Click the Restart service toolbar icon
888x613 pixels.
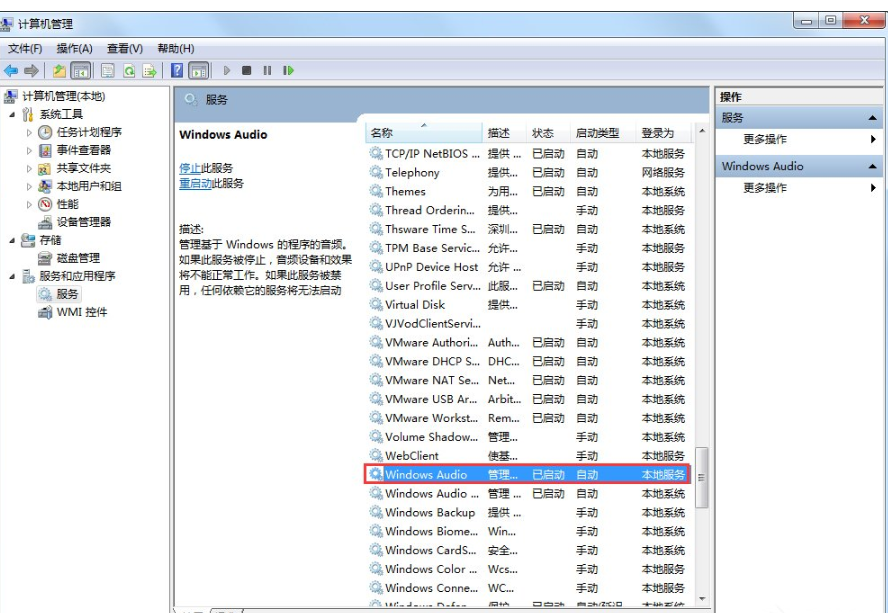(x=288, y=68)
